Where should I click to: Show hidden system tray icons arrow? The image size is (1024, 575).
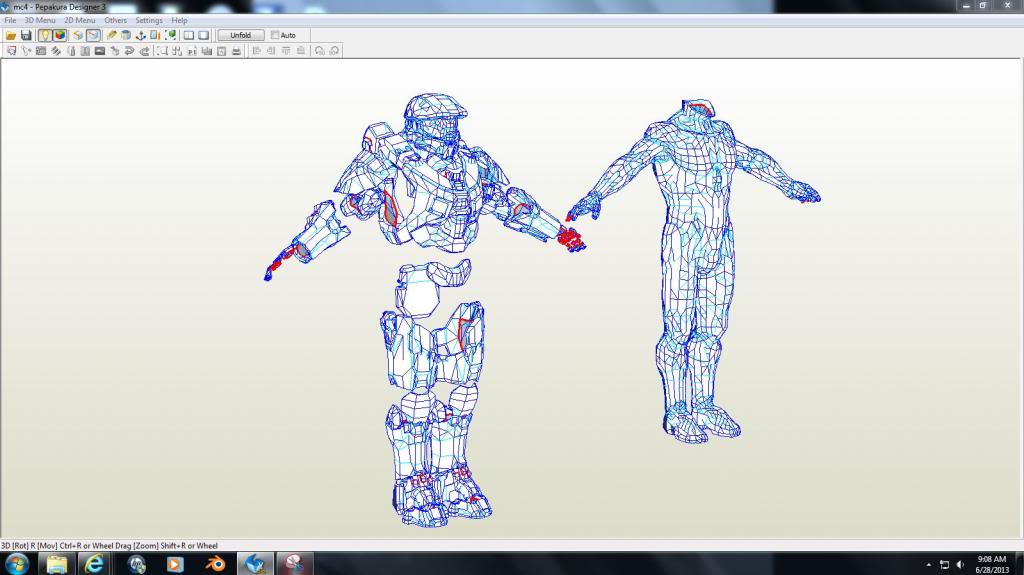point(929,565)
